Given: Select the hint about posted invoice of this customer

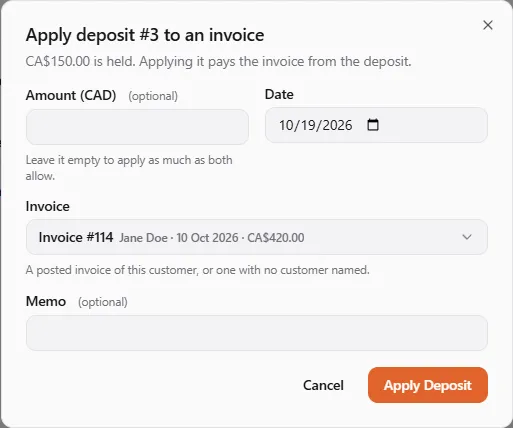Looking at the screenshot, I should pyautogui.click(x=198, y=270).
